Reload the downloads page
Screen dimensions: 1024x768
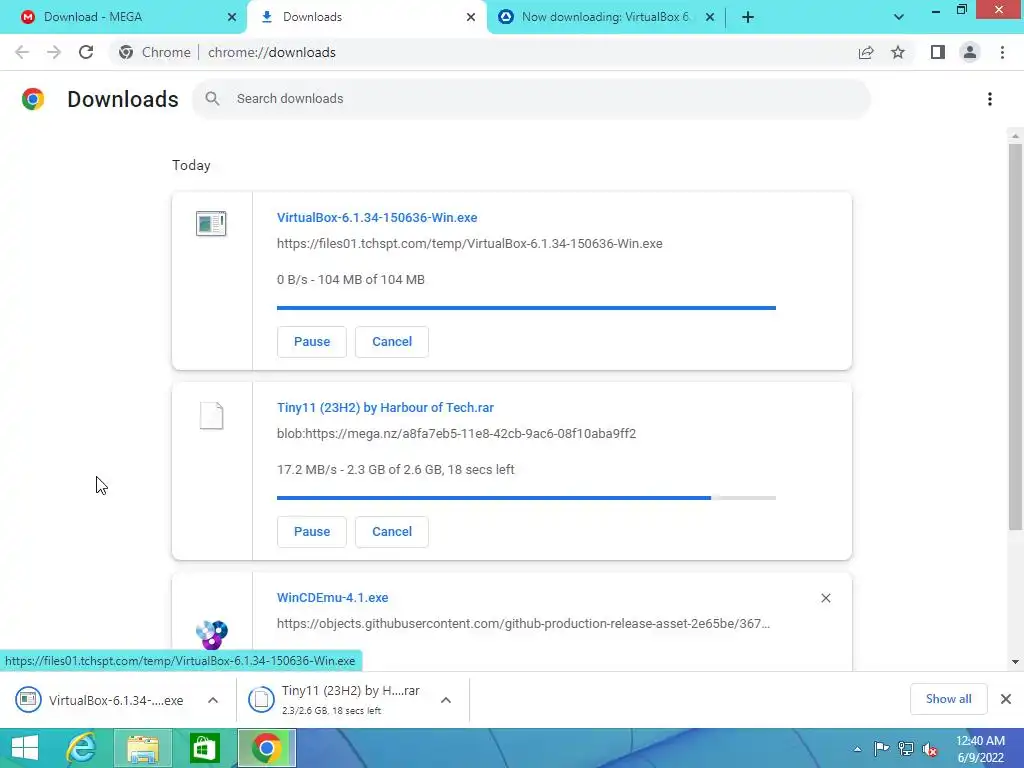pos(86,52)
